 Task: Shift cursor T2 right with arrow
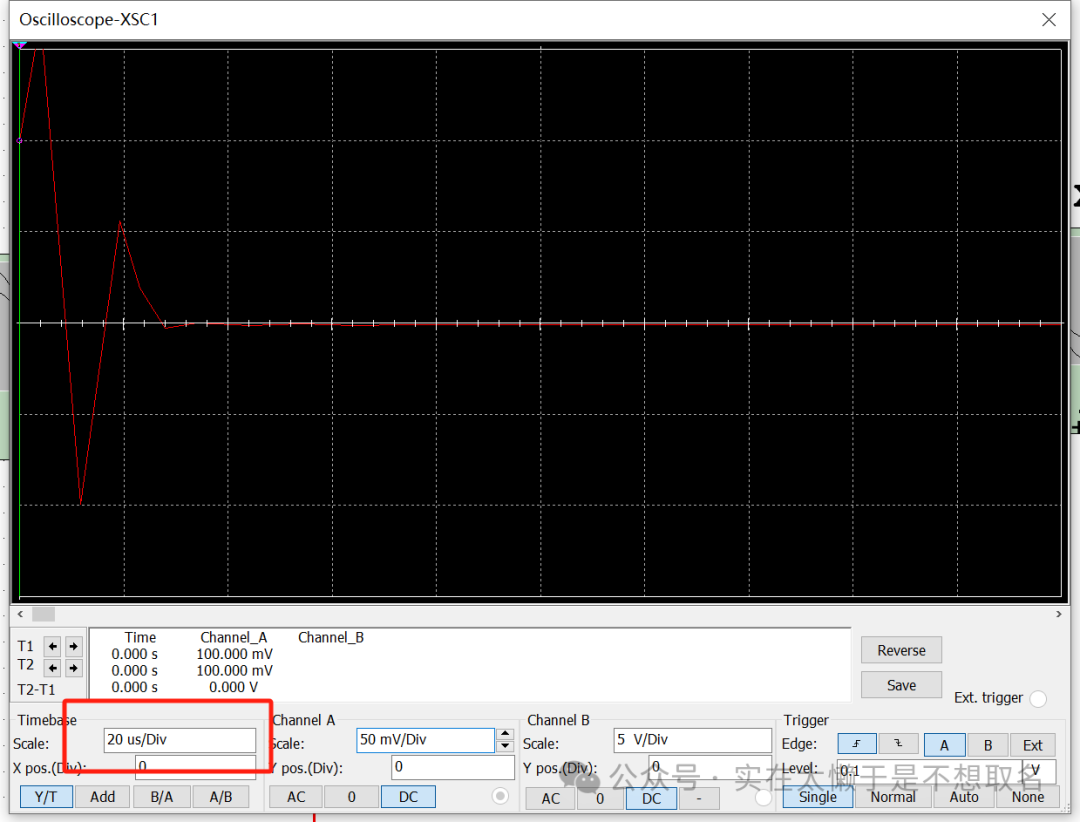point(74,667)
